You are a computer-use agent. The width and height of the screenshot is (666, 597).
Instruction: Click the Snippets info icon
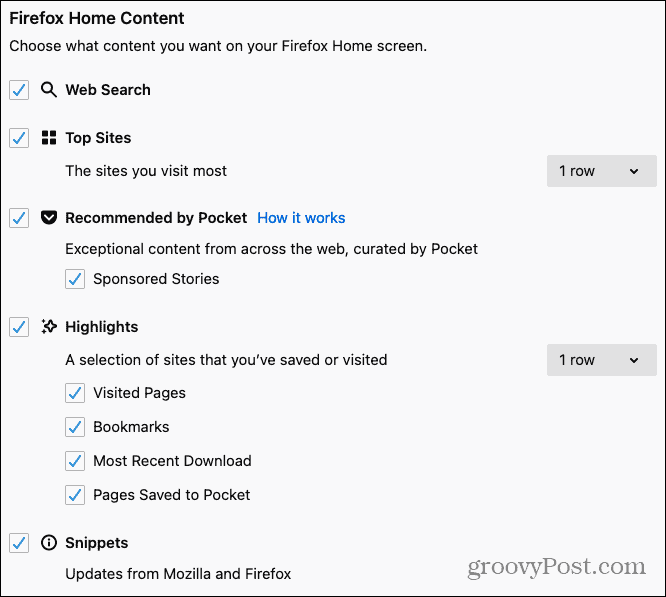49,543
